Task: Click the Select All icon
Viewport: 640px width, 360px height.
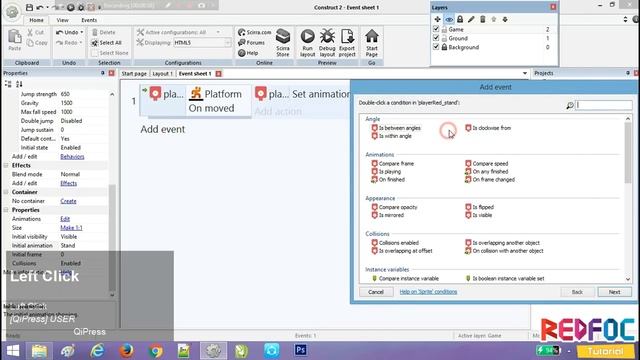Action: [95, 43]
